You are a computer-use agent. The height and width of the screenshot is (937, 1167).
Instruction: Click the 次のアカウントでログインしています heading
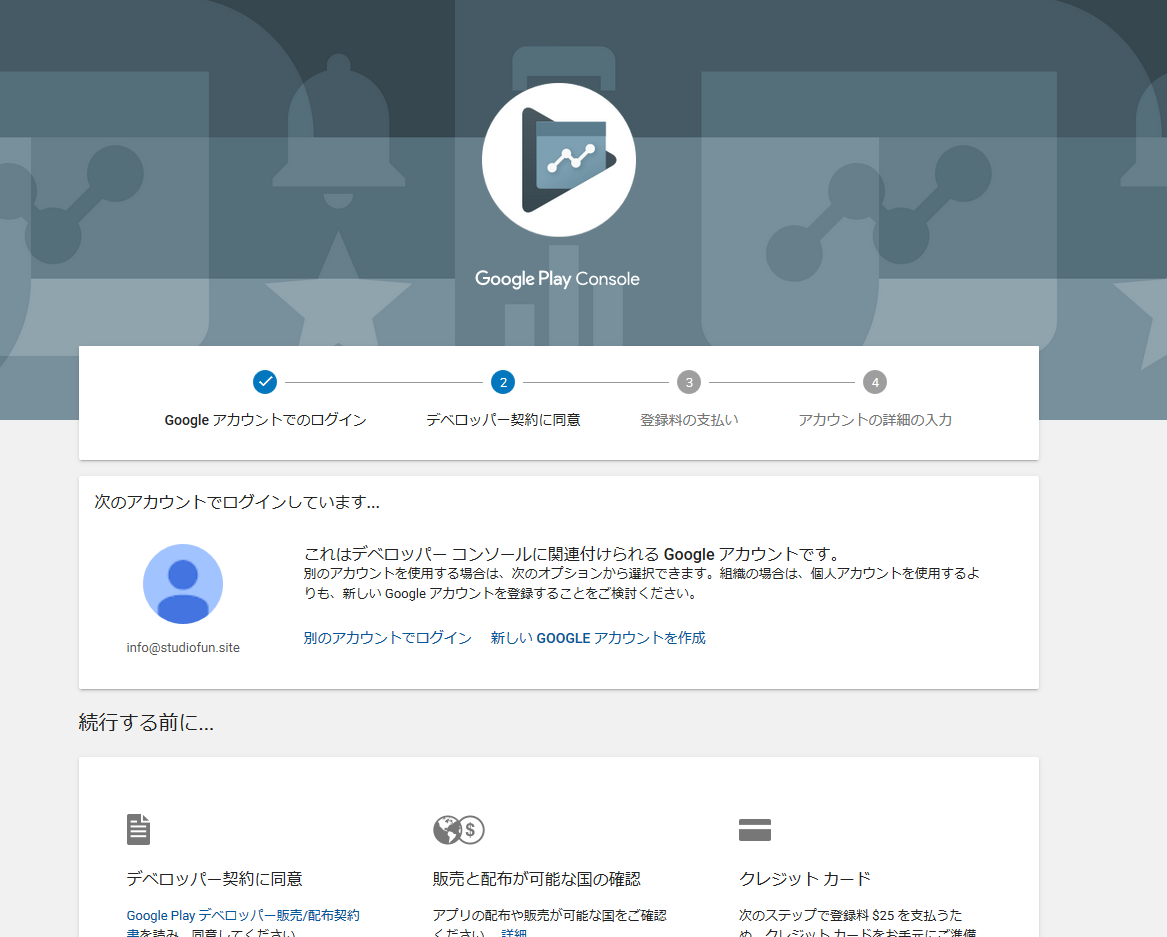coord(237,502)
